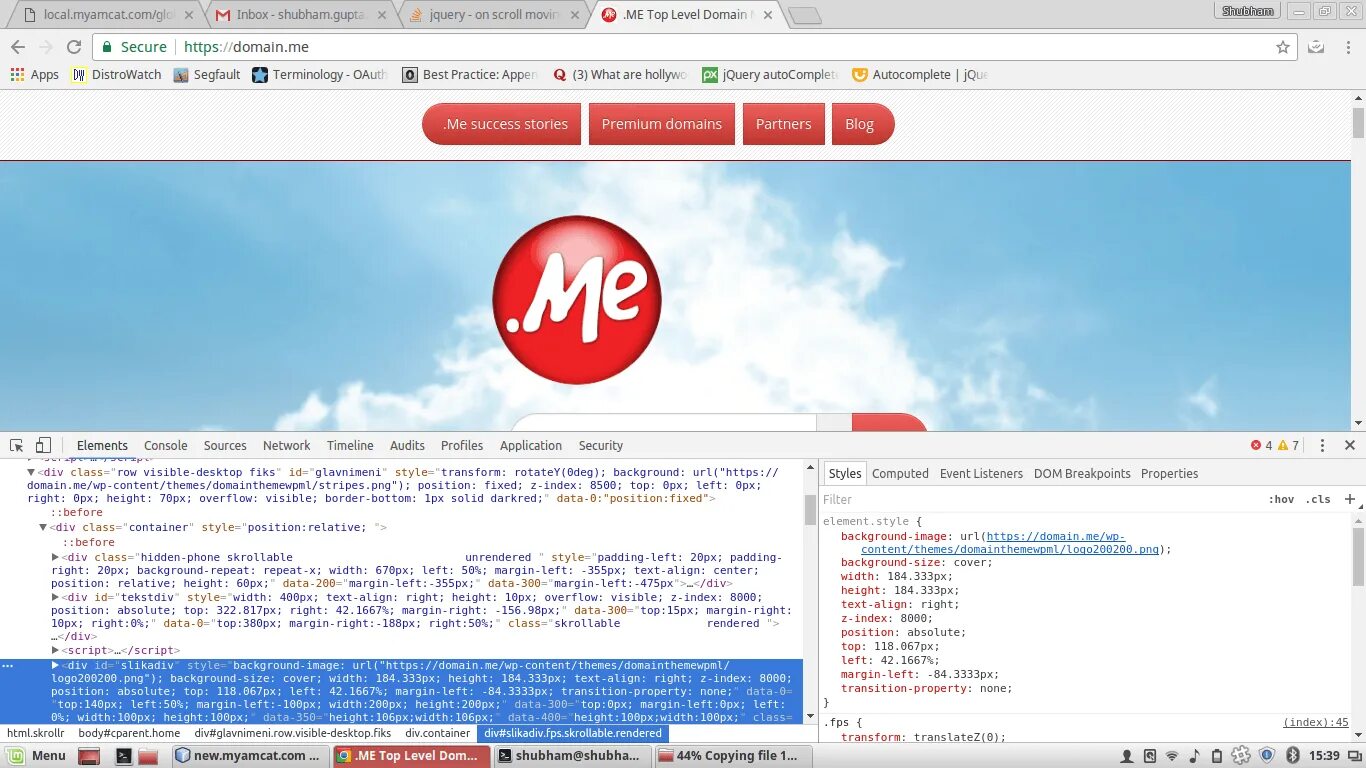
Task: Close the Inbox Gmail tab
Action: point(383,14)
